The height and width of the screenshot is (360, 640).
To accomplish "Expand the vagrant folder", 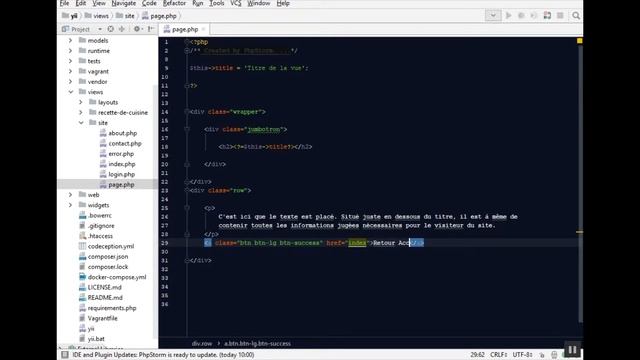I will pos(71,71).
